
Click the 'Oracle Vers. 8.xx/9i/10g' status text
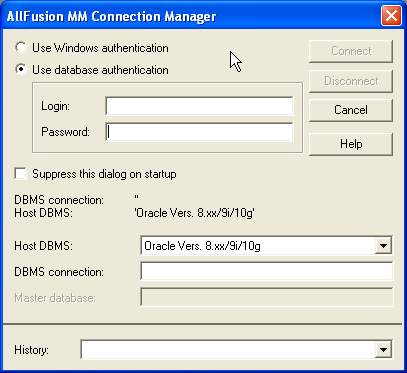point(195,213)
